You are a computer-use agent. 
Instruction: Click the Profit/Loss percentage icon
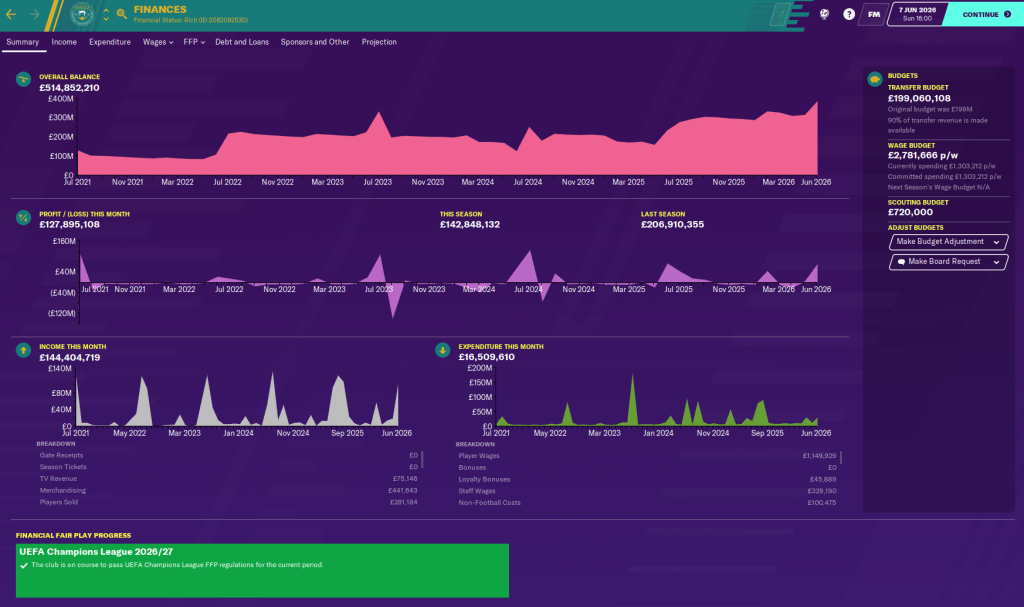pos(23,216)
